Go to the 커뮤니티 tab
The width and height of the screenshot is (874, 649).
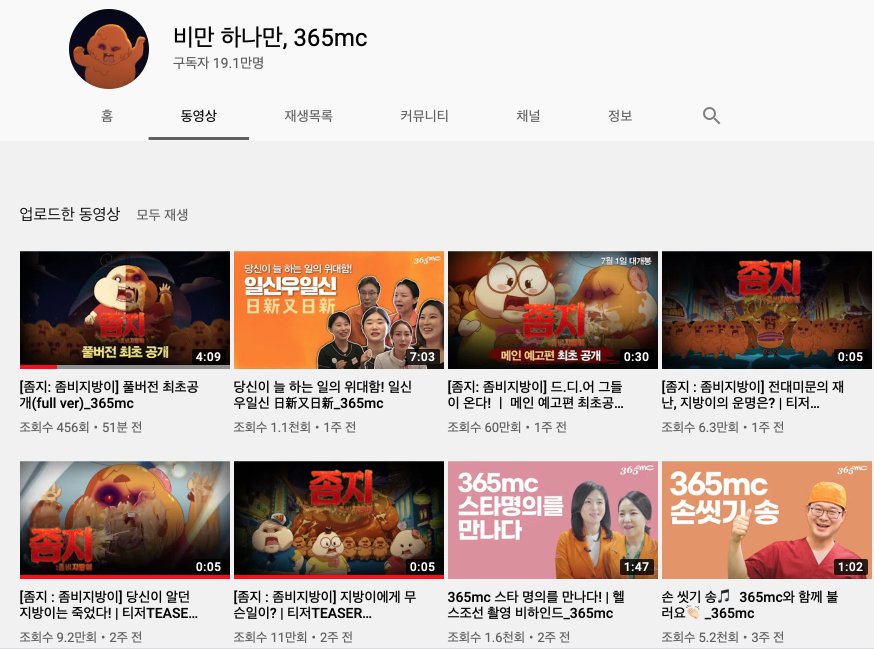coord(424,115)
